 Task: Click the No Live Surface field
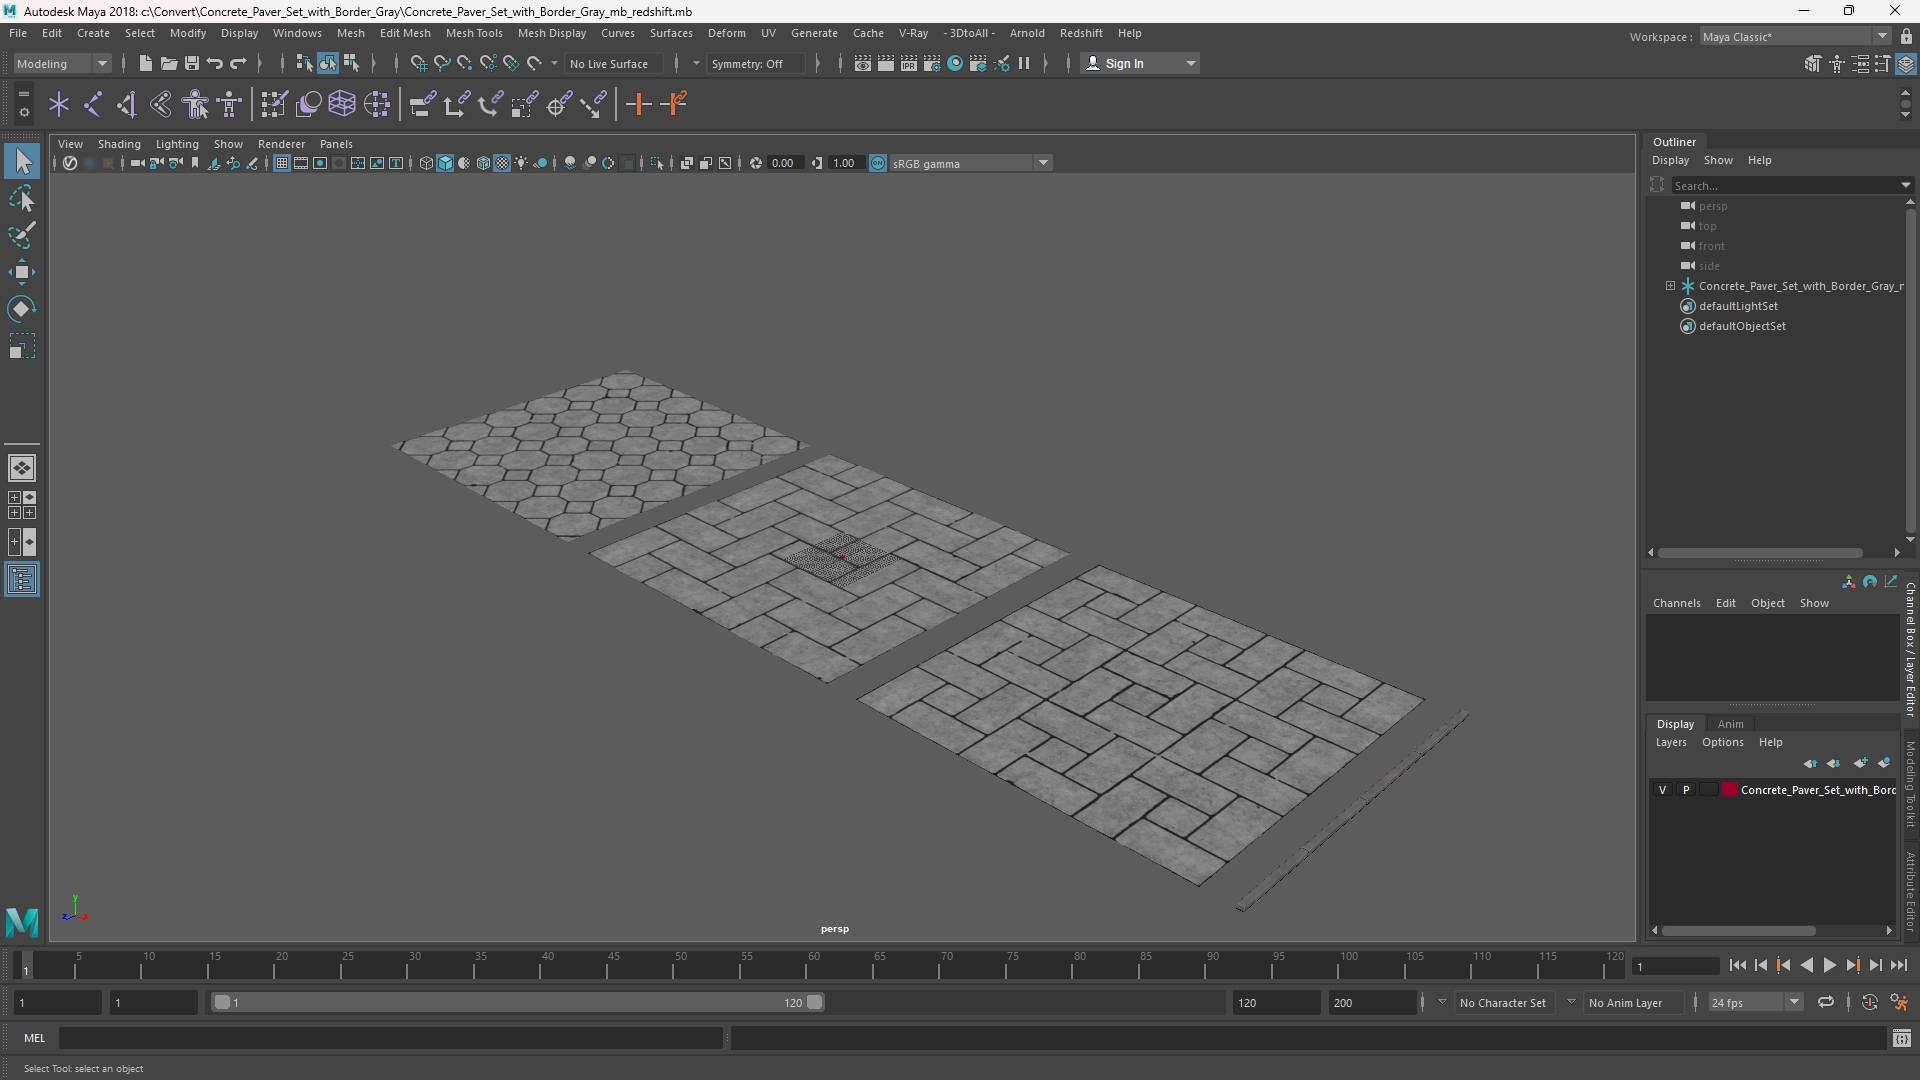612,63
